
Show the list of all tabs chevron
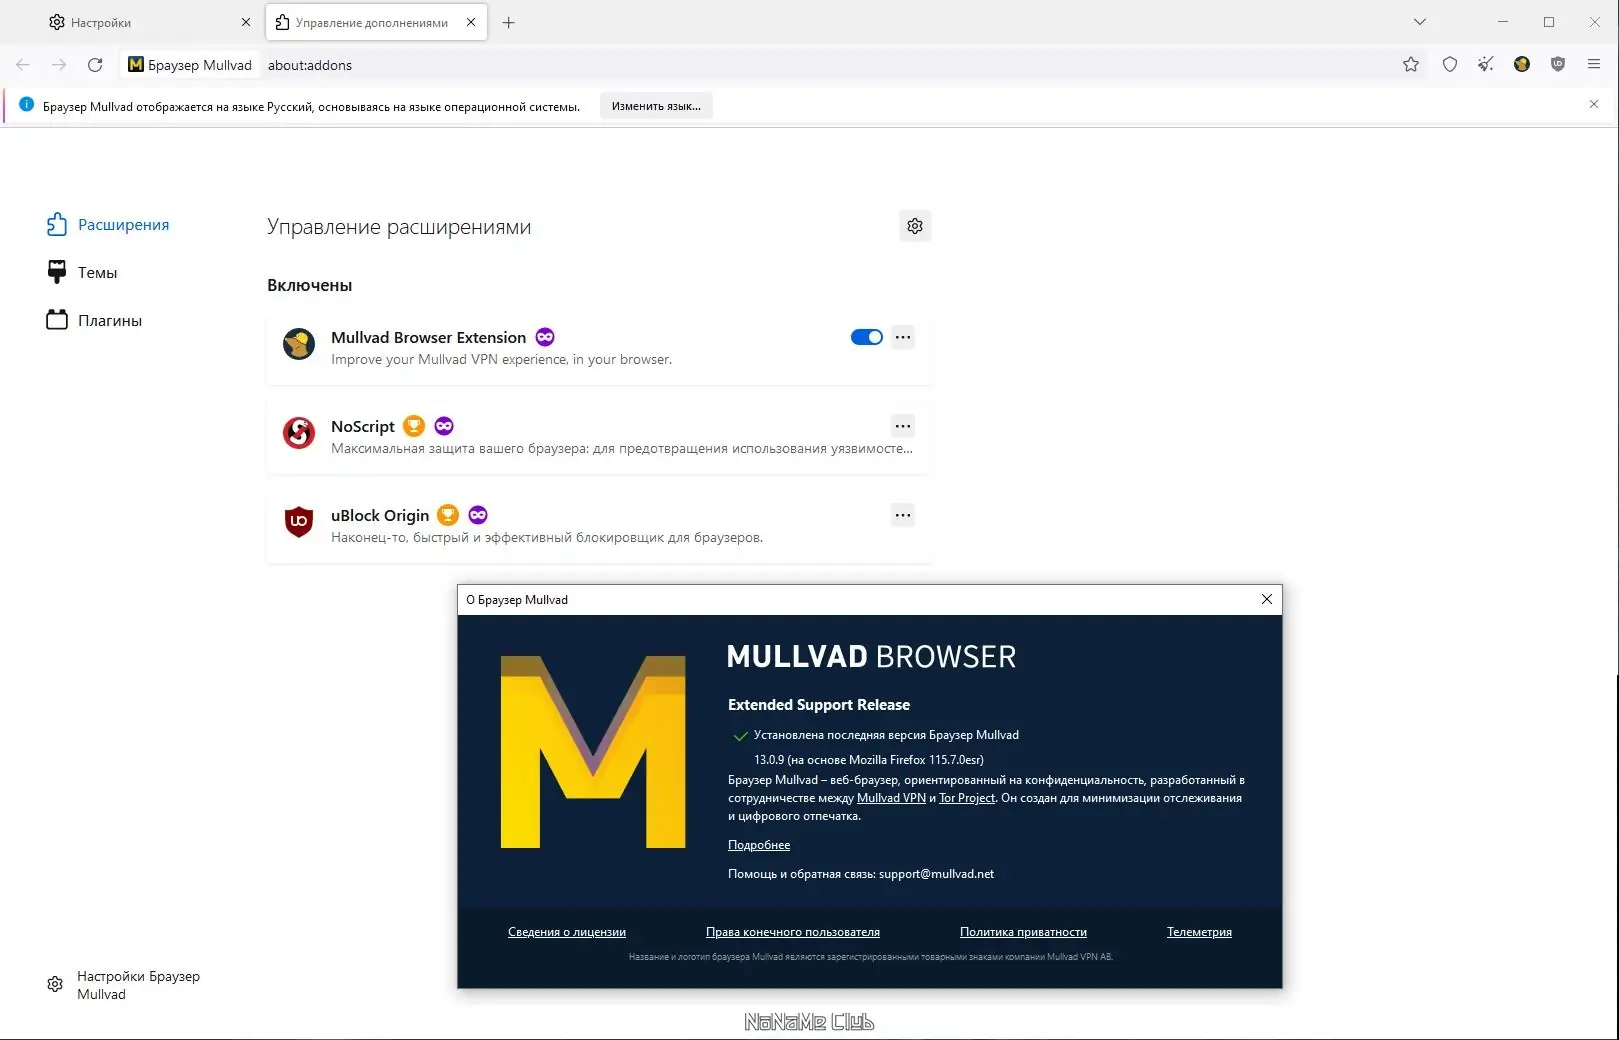click(1420, 22)
